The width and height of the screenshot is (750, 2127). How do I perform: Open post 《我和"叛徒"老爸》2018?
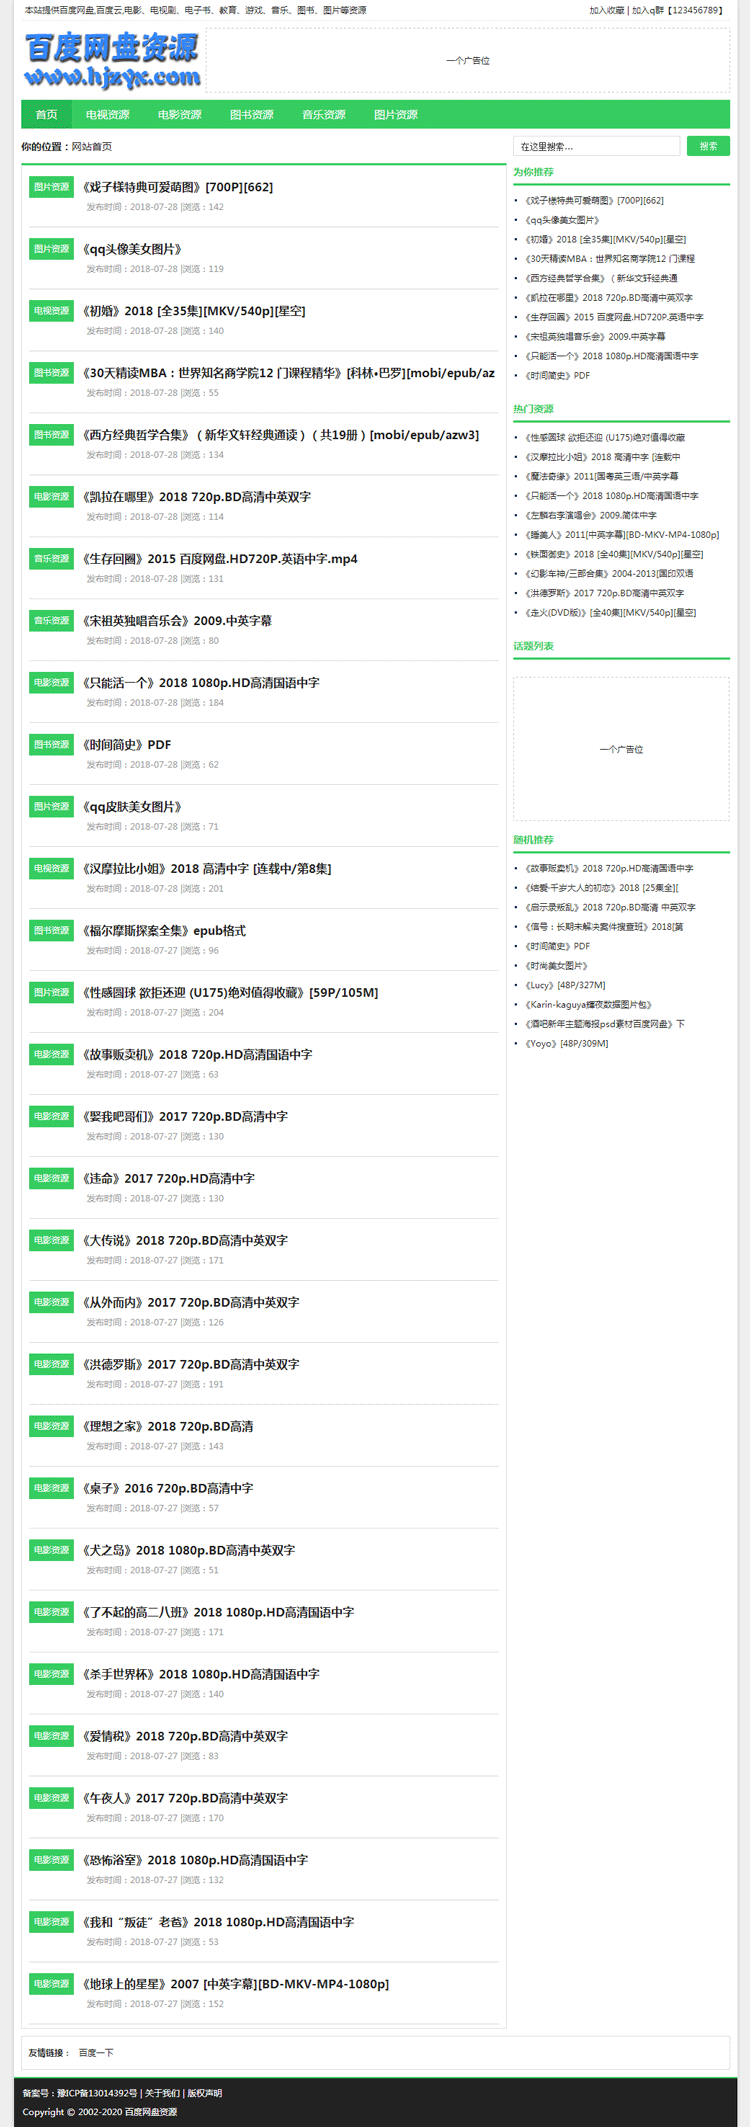click(x=217, y=1923)
